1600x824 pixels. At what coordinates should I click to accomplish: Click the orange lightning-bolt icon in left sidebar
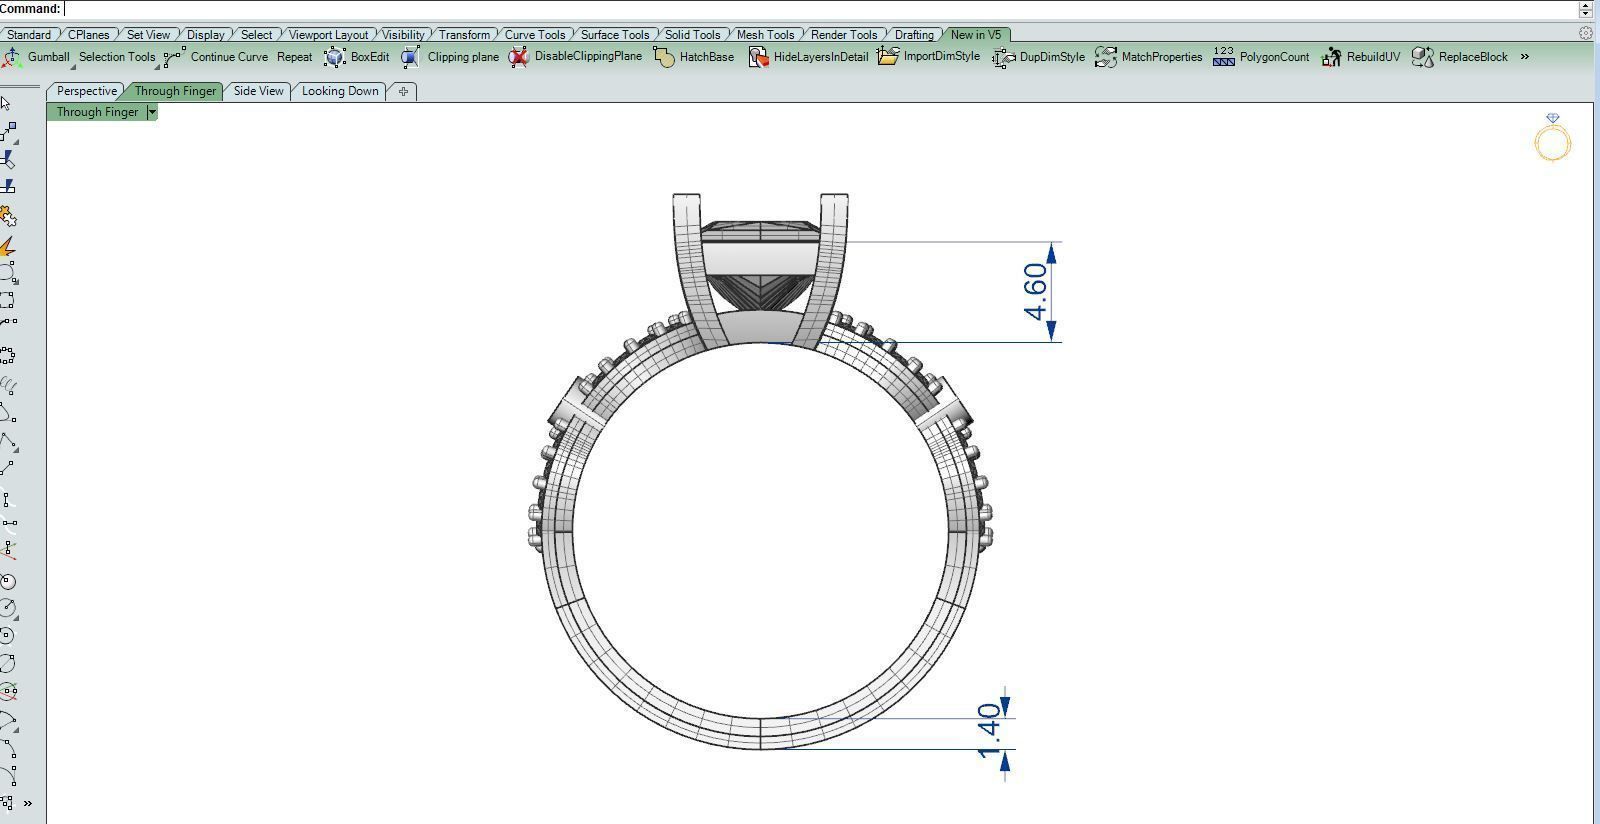pyautogui.click(x=8, y=247)
